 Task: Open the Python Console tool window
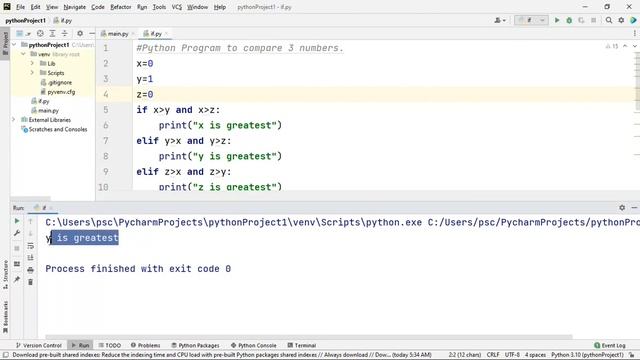coord(253,345)
